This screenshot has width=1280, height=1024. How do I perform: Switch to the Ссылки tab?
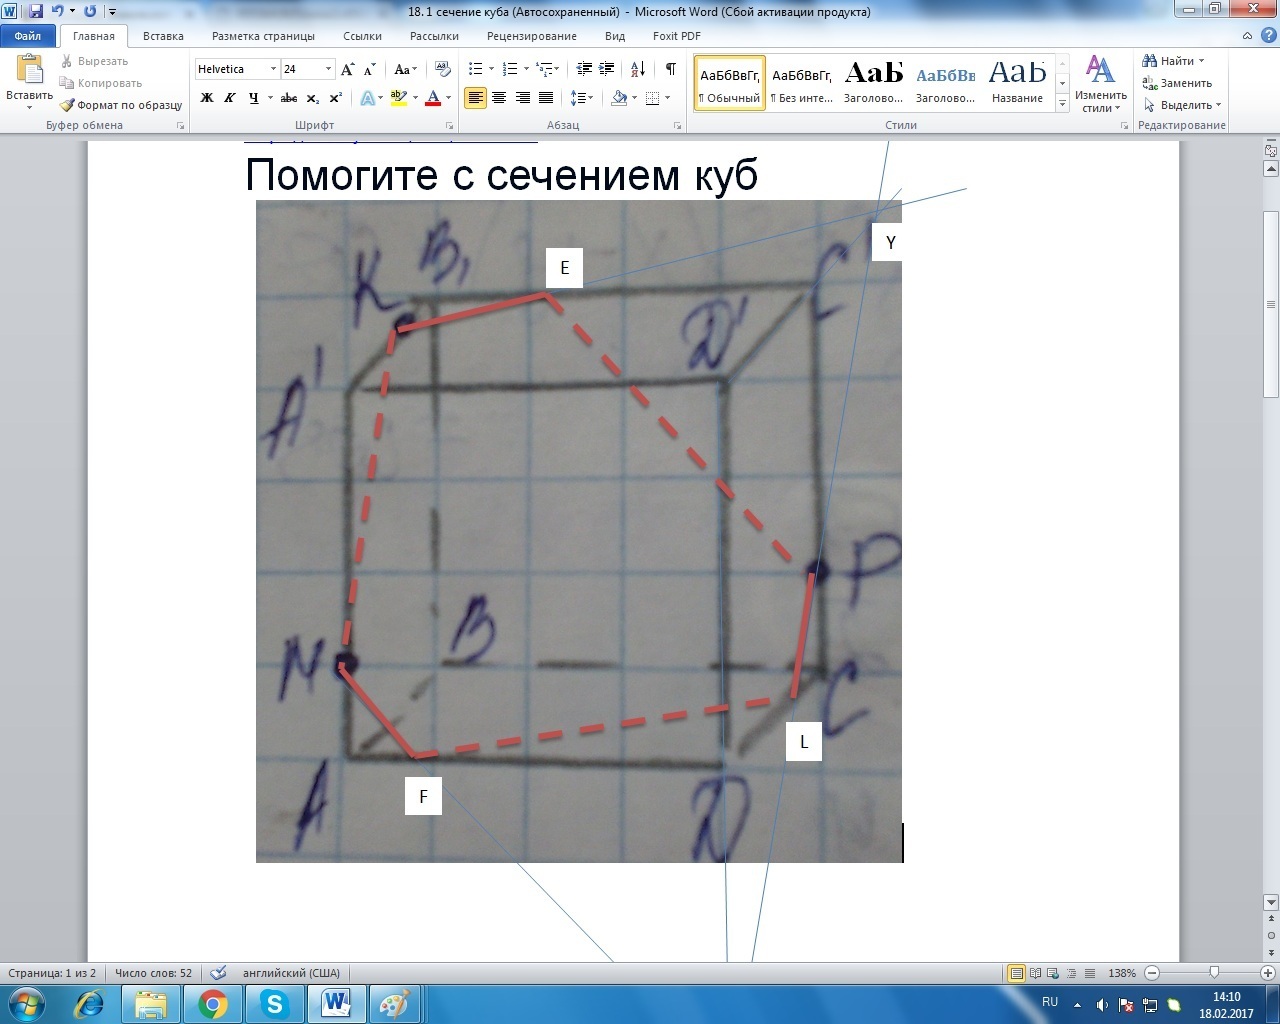(x=362, y=36)
